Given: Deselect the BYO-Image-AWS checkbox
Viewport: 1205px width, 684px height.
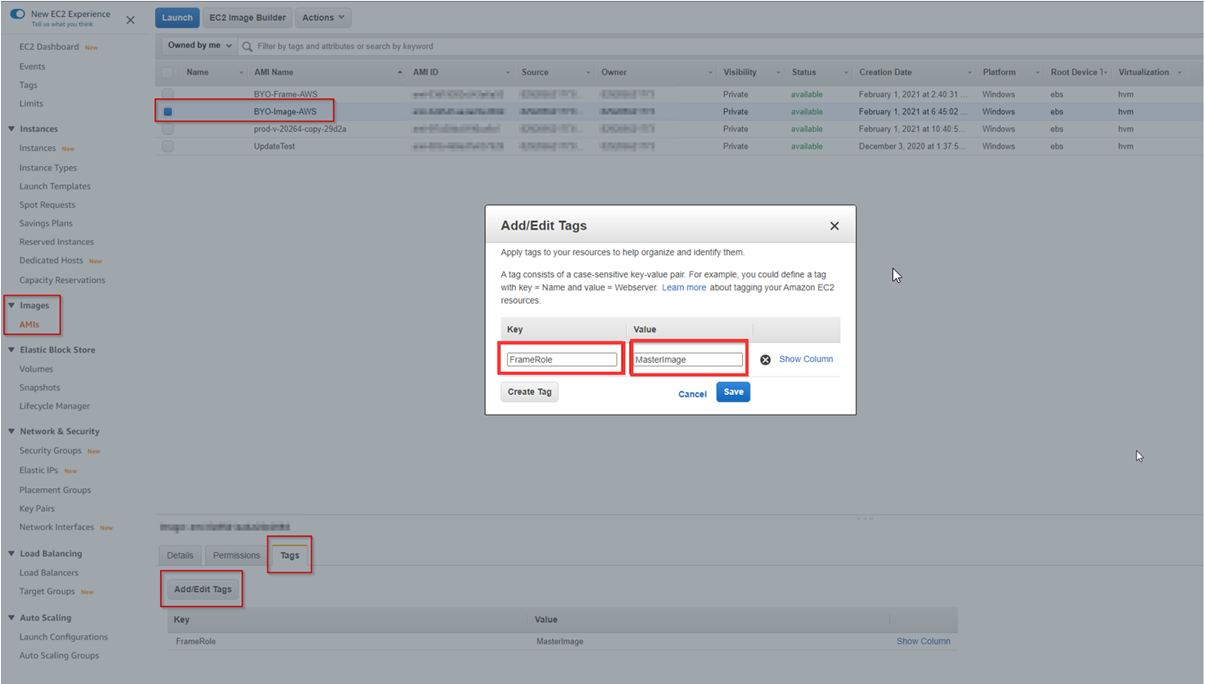Looking at the screenshot, I should (169, 111).
